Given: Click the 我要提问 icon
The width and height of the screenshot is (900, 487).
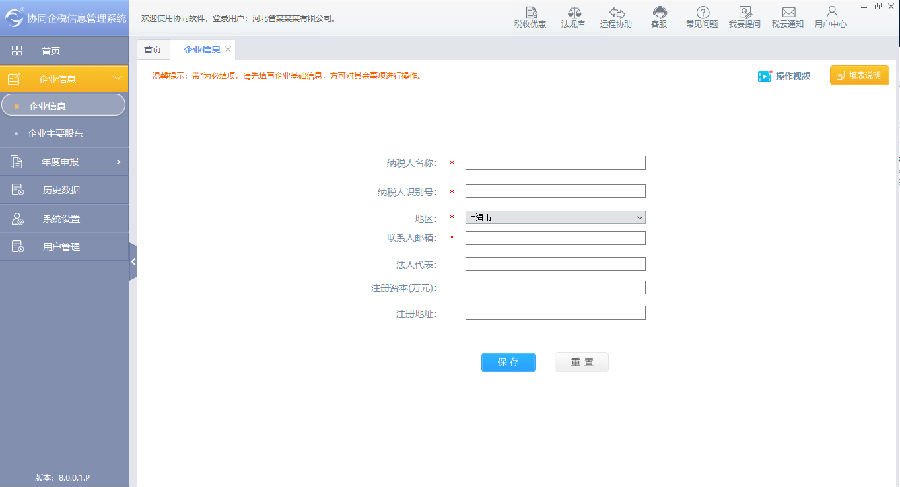Looking at the screenshot, I should pos(745,17).
